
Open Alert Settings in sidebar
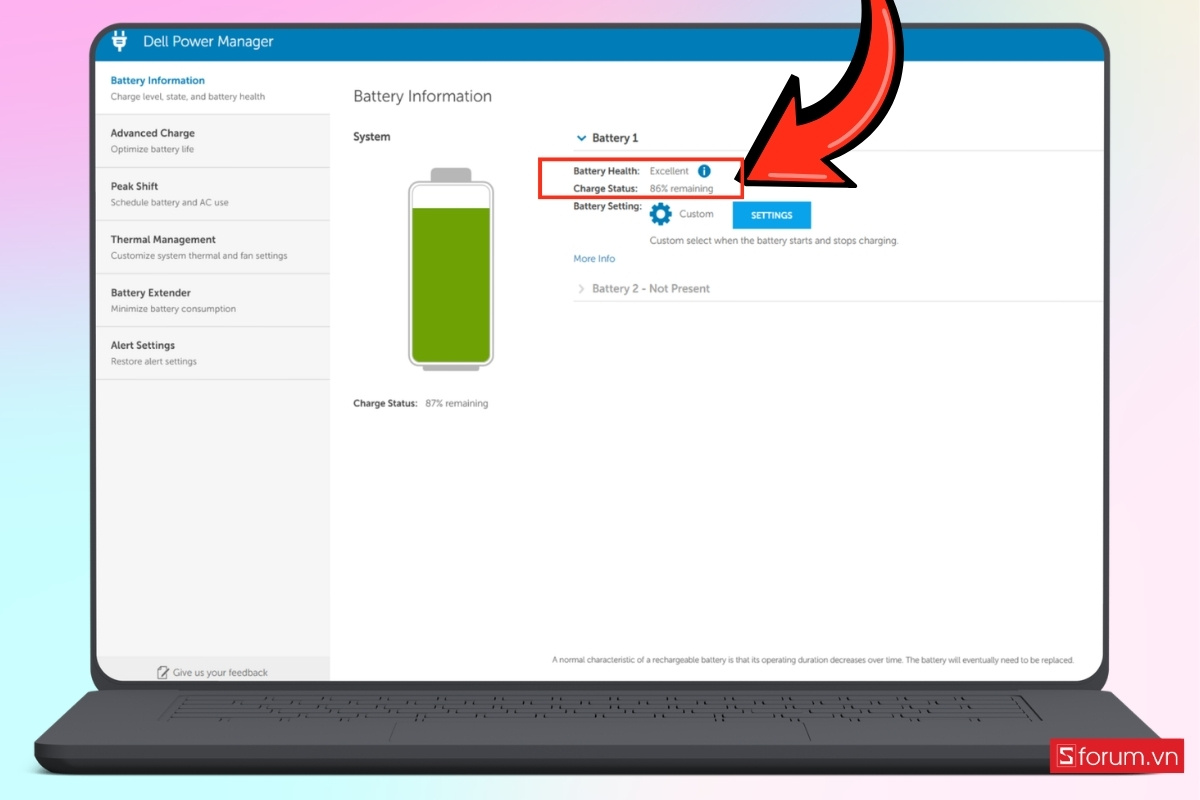(213, 353)
